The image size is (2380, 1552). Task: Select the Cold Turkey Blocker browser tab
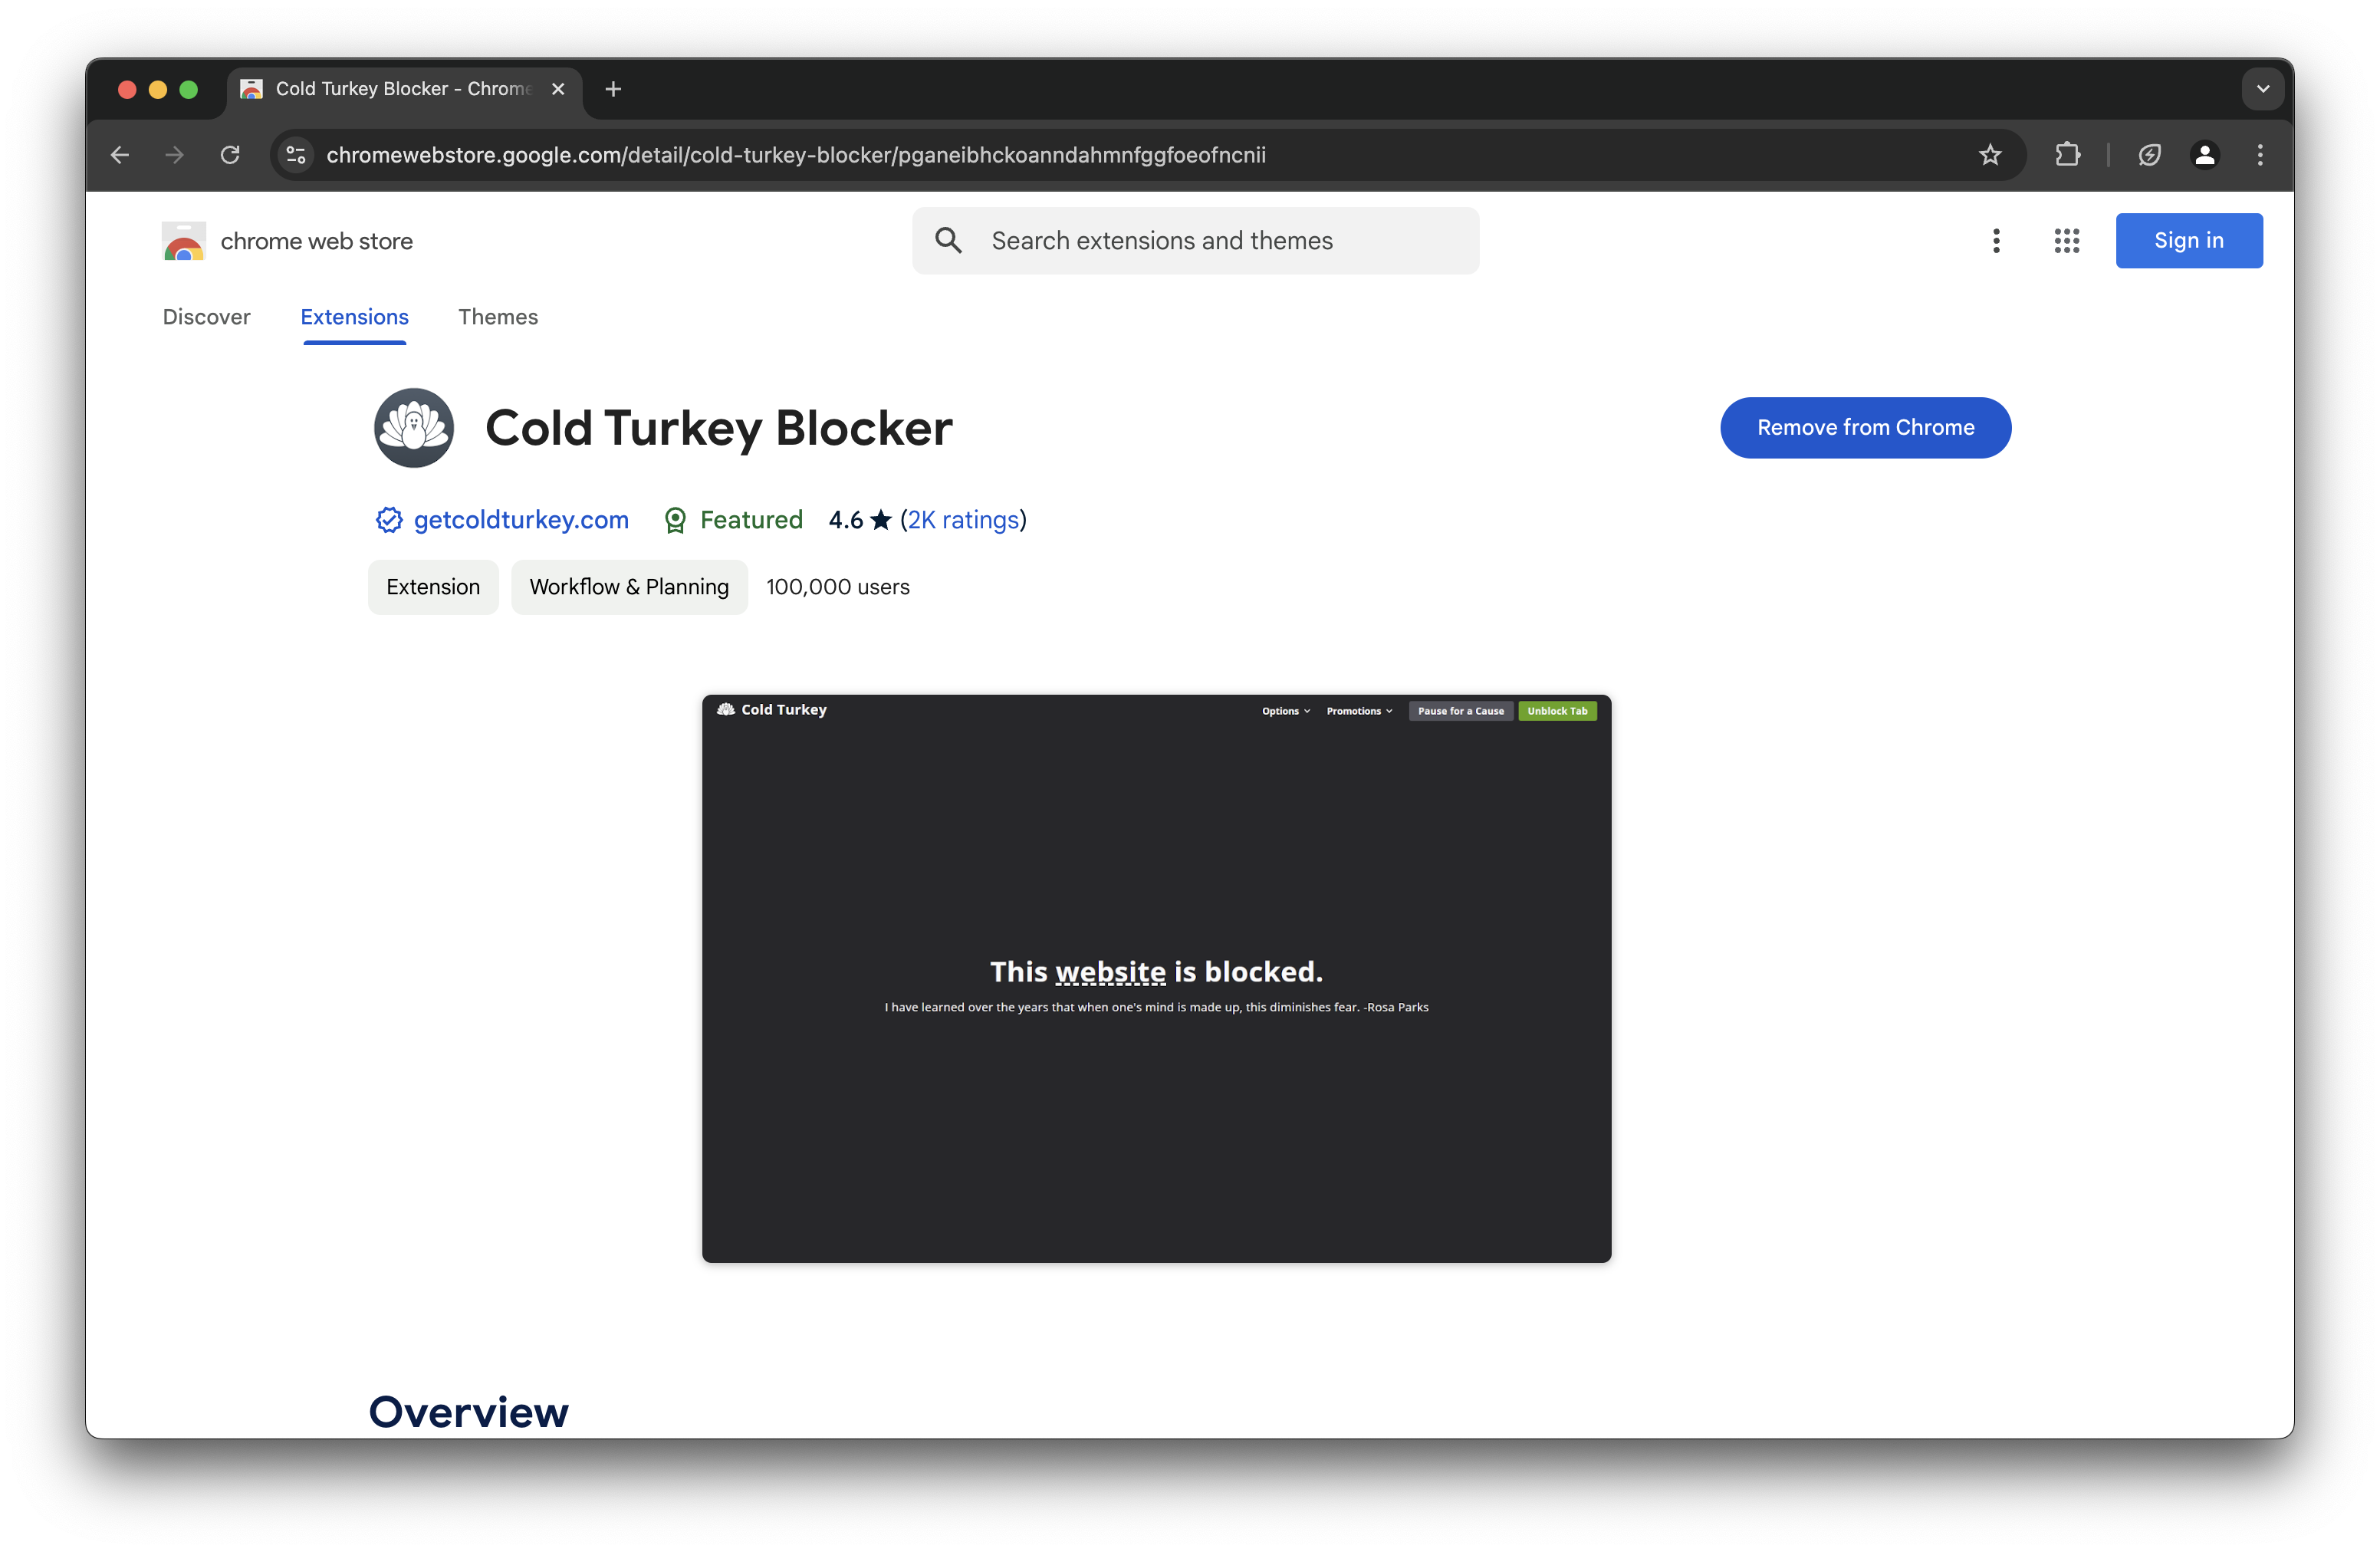click(404, 89)
